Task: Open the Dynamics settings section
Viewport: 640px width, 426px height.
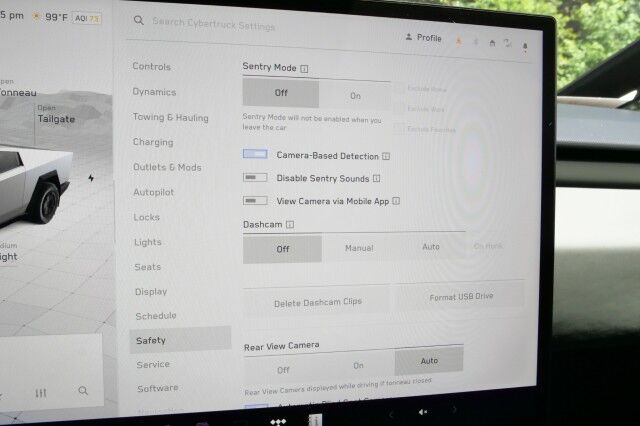Action: [x=154, y=92]
